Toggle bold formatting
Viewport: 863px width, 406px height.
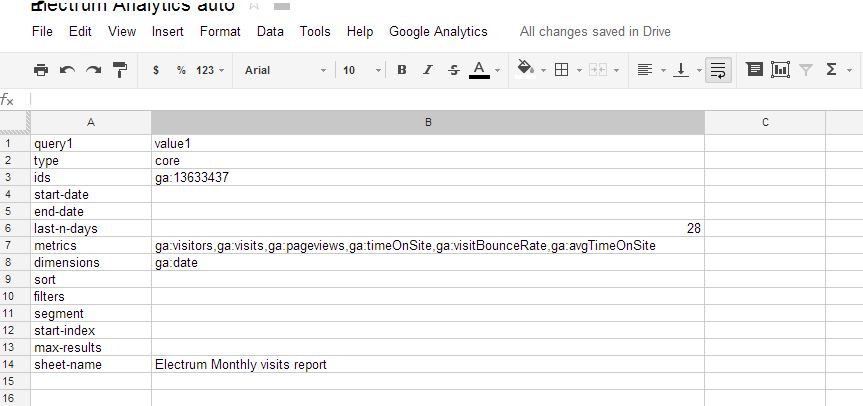click(402, 70)
